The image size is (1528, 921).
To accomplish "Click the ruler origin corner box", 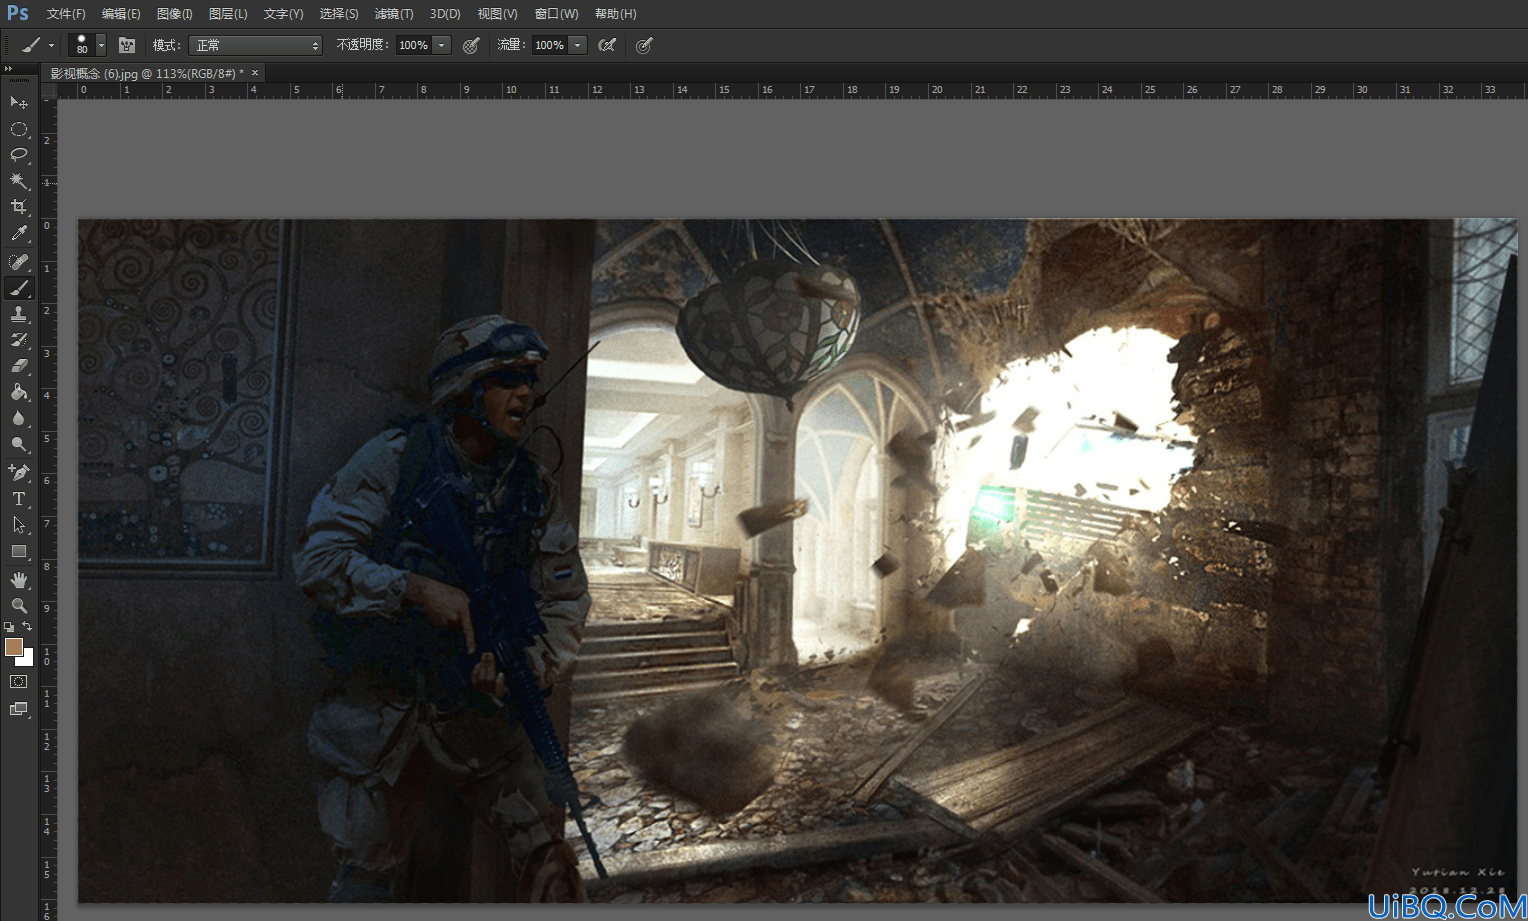I will [x=48, y=90].
